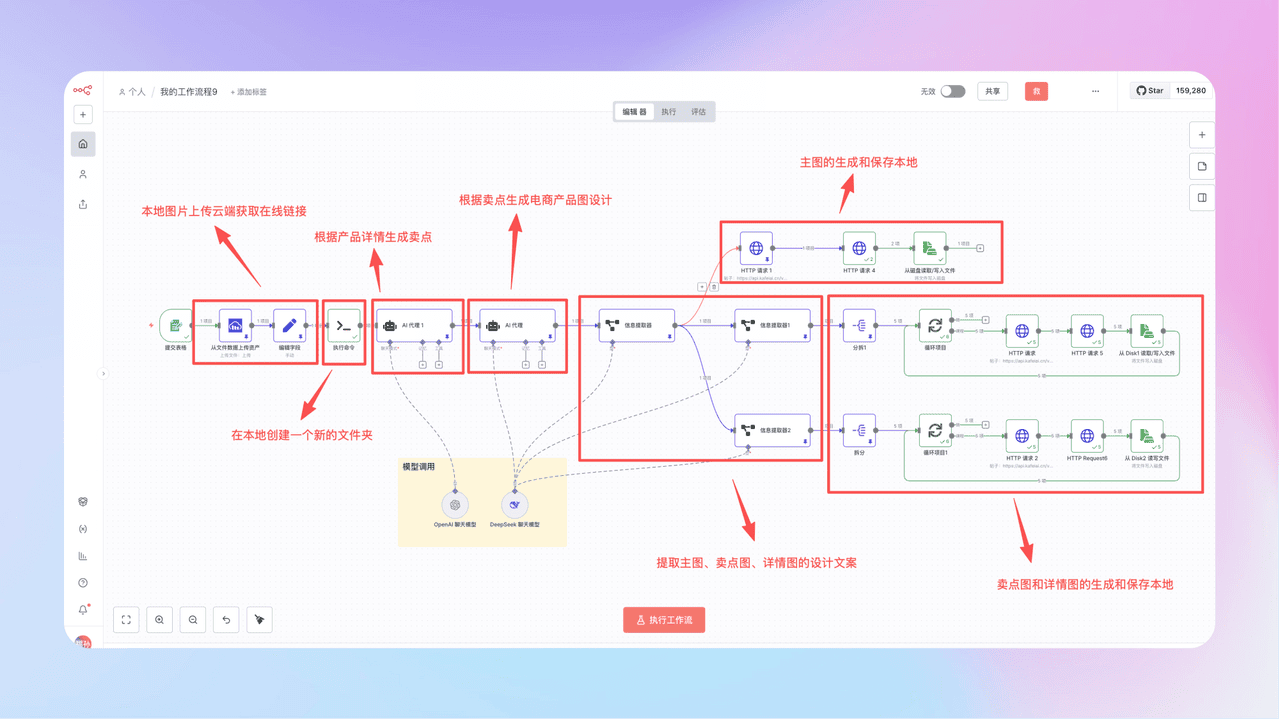Click the 执行工作流 button

[x=664, y=620]
